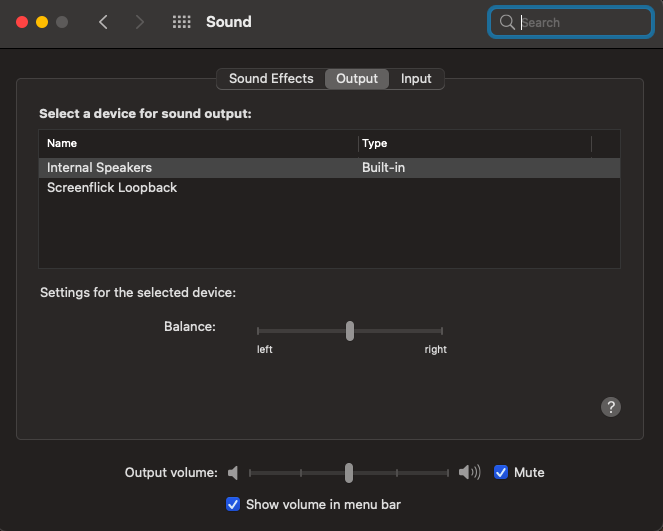Switch to the Sound Effects tab
The height and width of the screenshot is (531, 663).
point(271,79)
